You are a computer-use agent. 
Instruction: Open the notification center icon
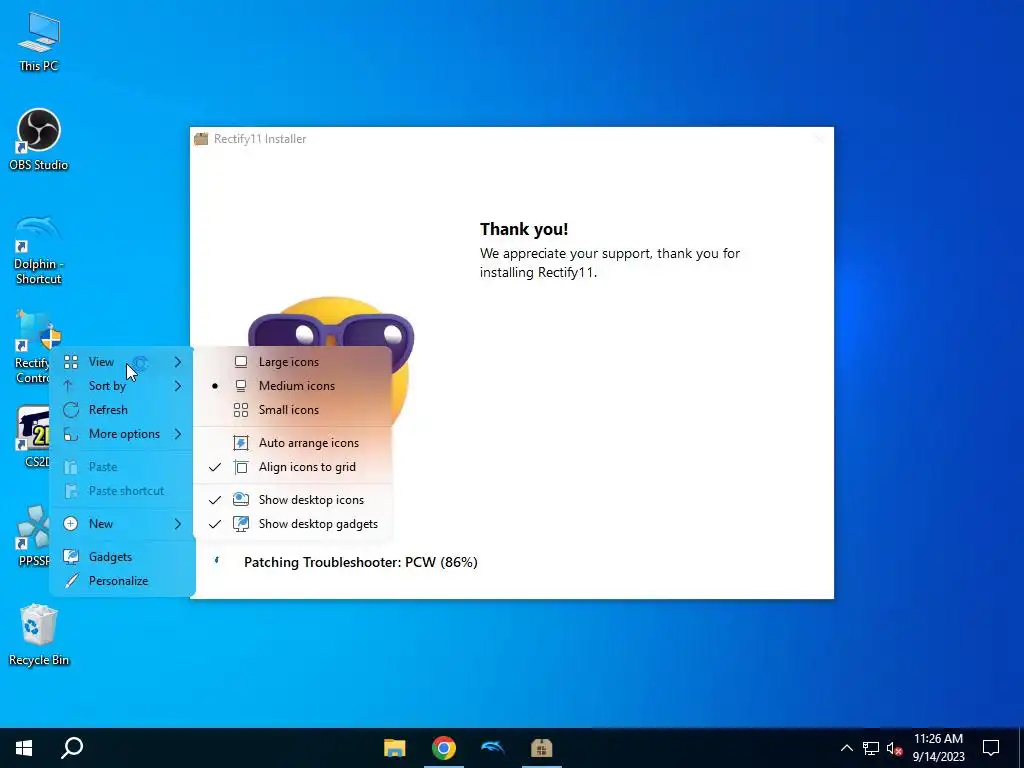coord(991,748)
